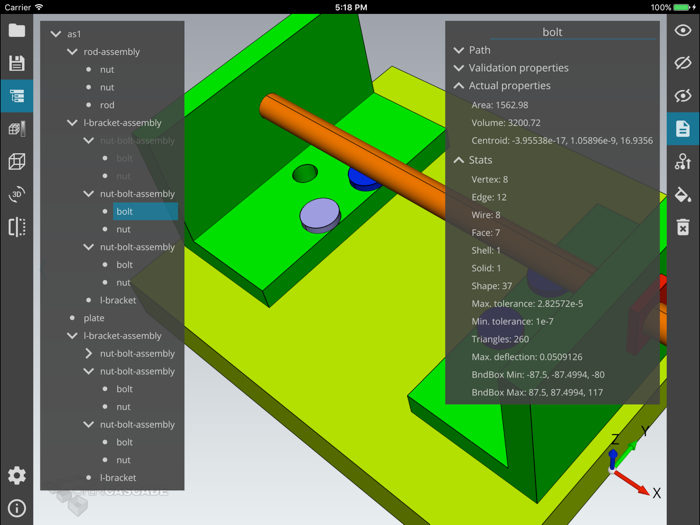This screenshot has width=700, height=525.
Task: Click the Edge: 12 stat
Action: pos(489,197)
